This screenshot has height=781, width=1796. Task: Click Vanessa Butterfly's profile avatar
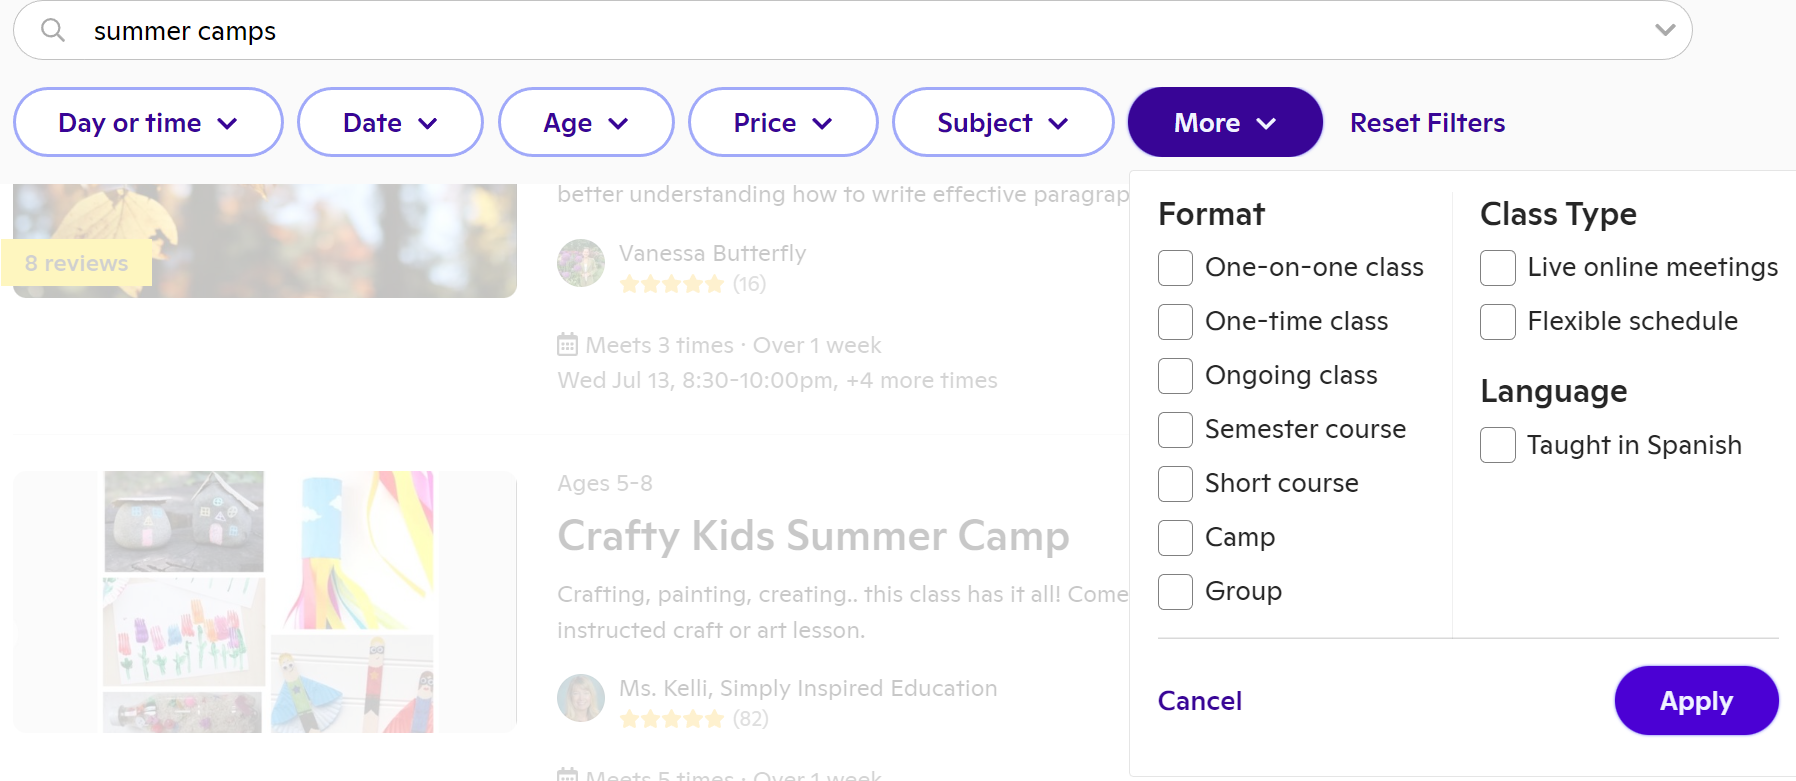point(581,263)
